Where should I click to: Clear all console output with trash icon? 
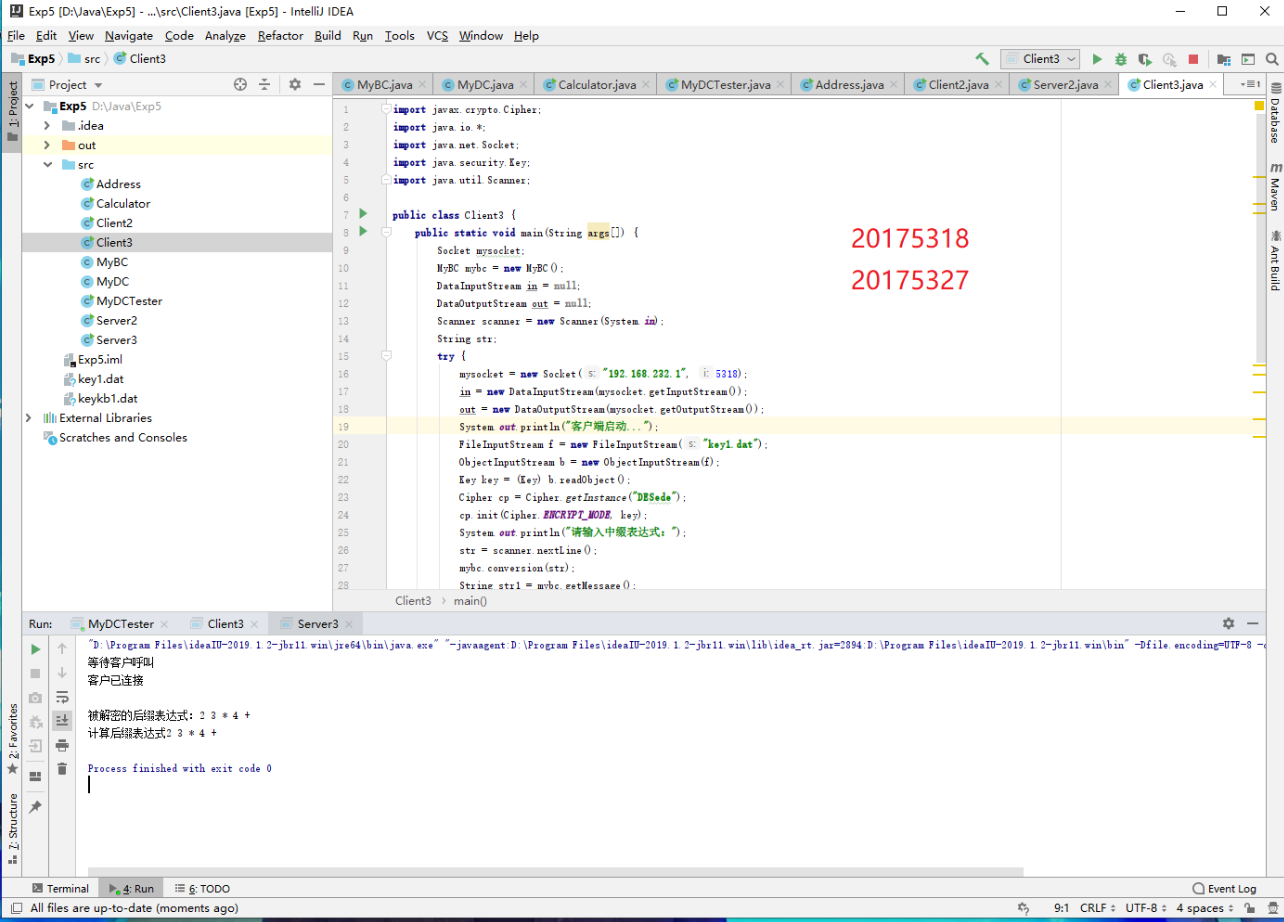(62, 768)
